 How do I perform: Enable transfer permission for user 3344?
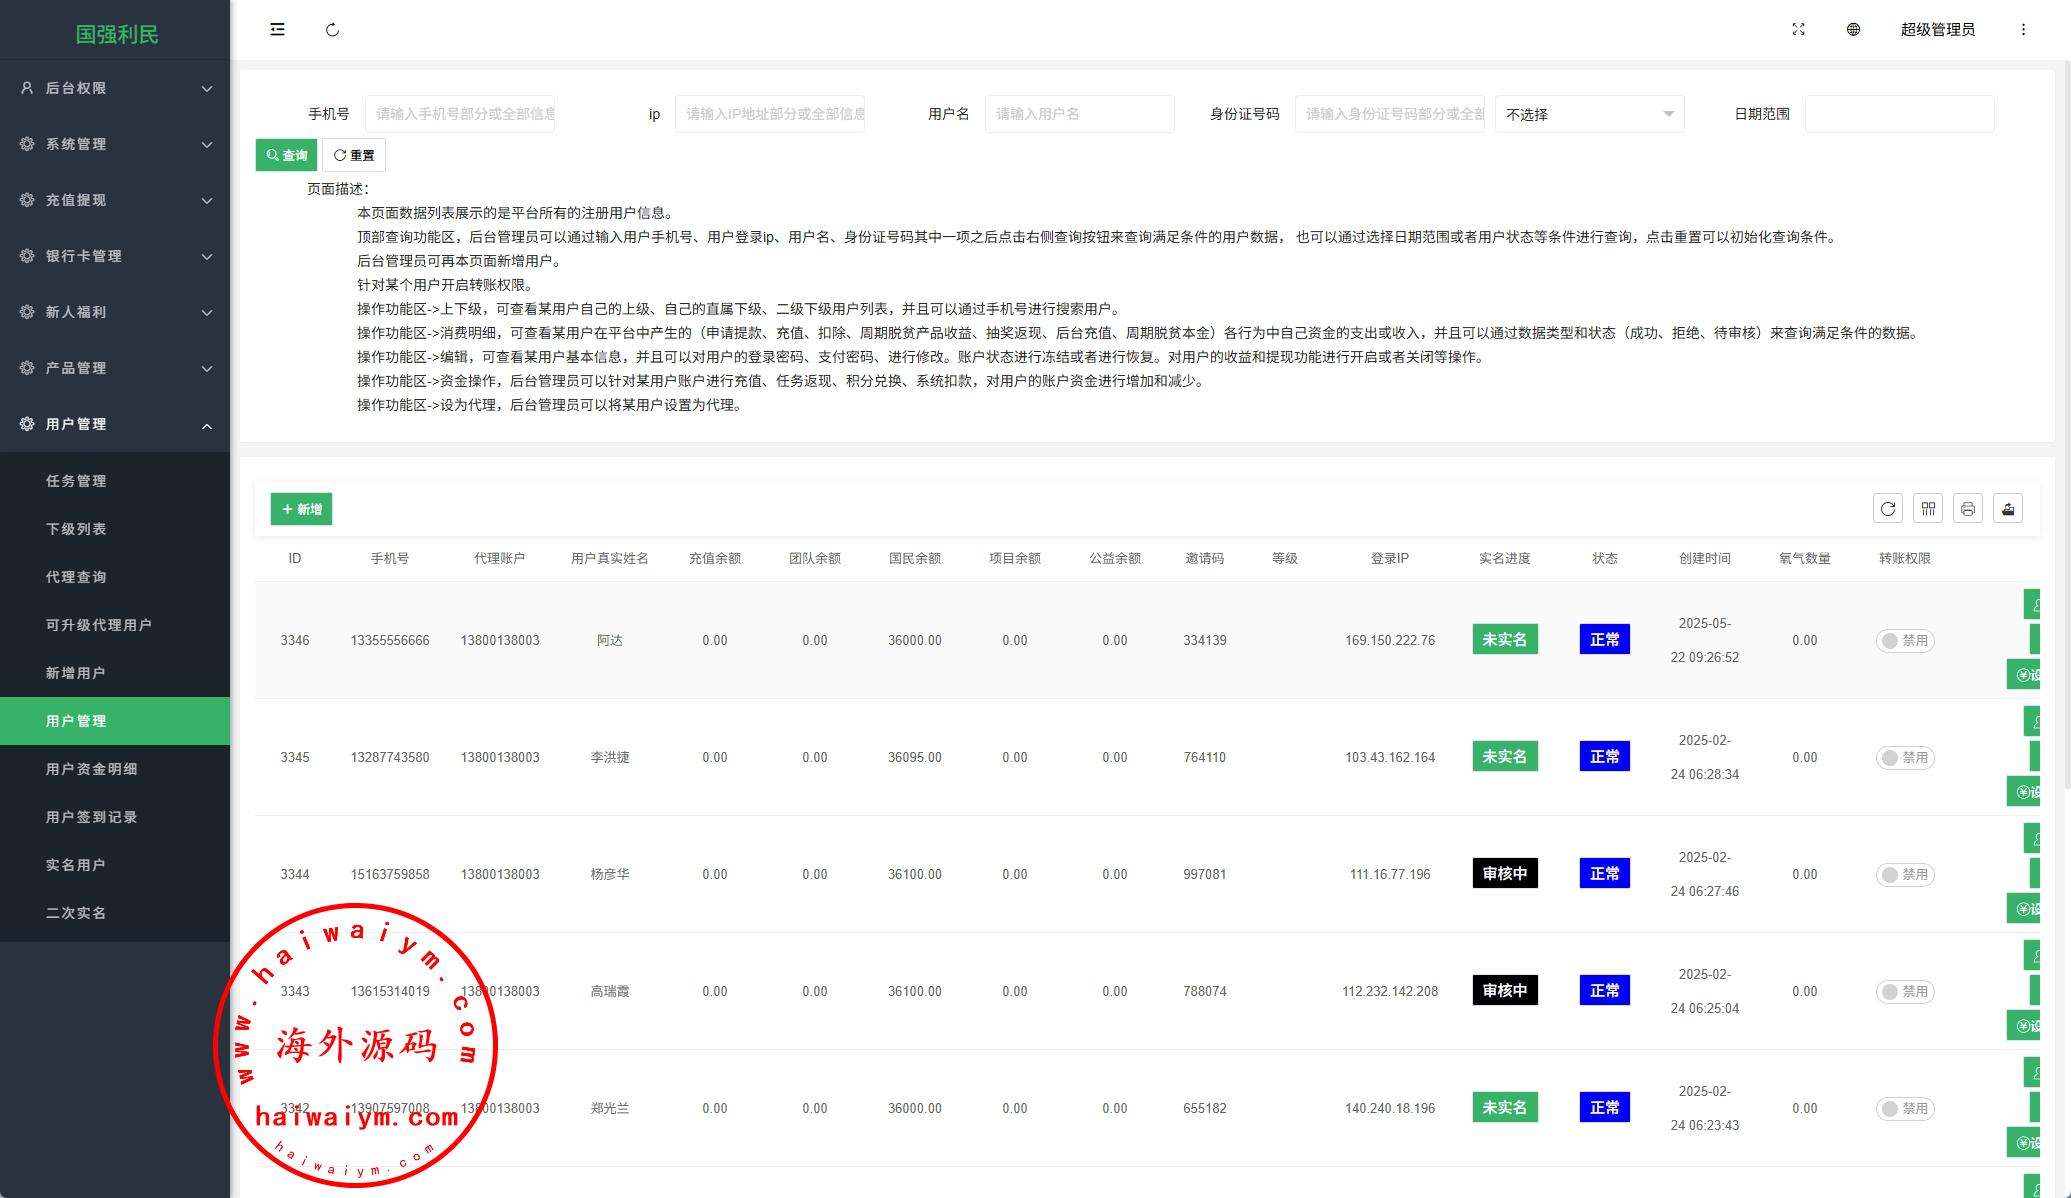coord(1904,875)
